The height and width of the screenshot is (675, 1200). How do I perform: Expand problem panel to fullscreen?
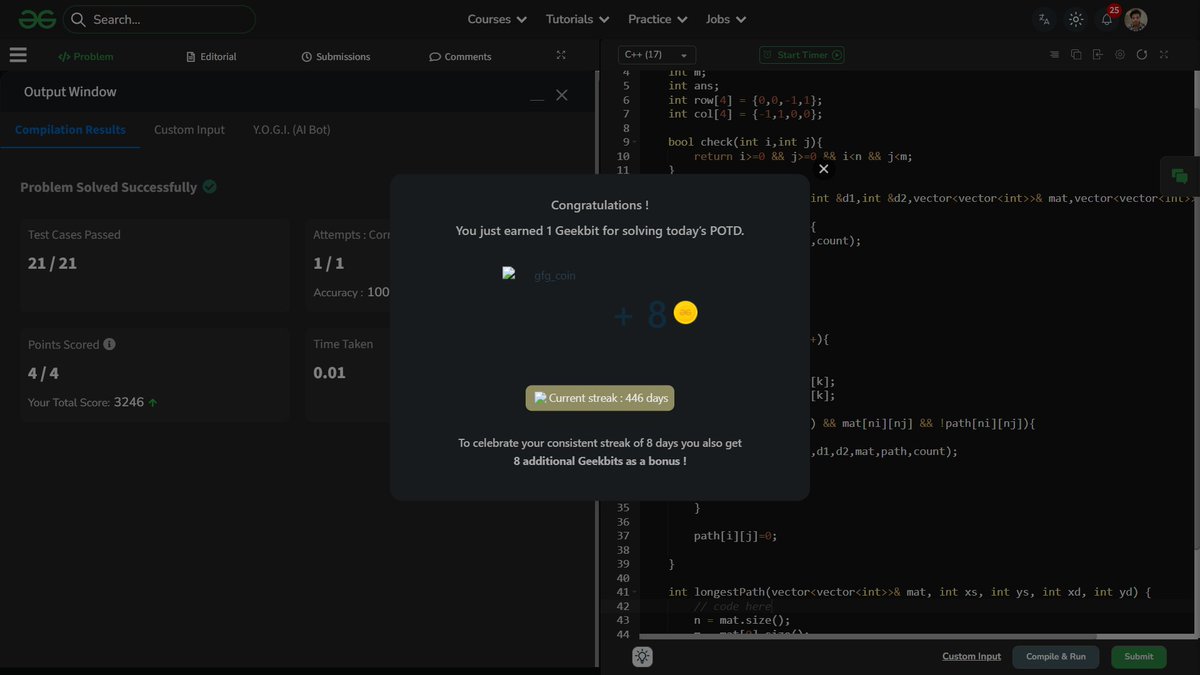(x=561, y=56)
